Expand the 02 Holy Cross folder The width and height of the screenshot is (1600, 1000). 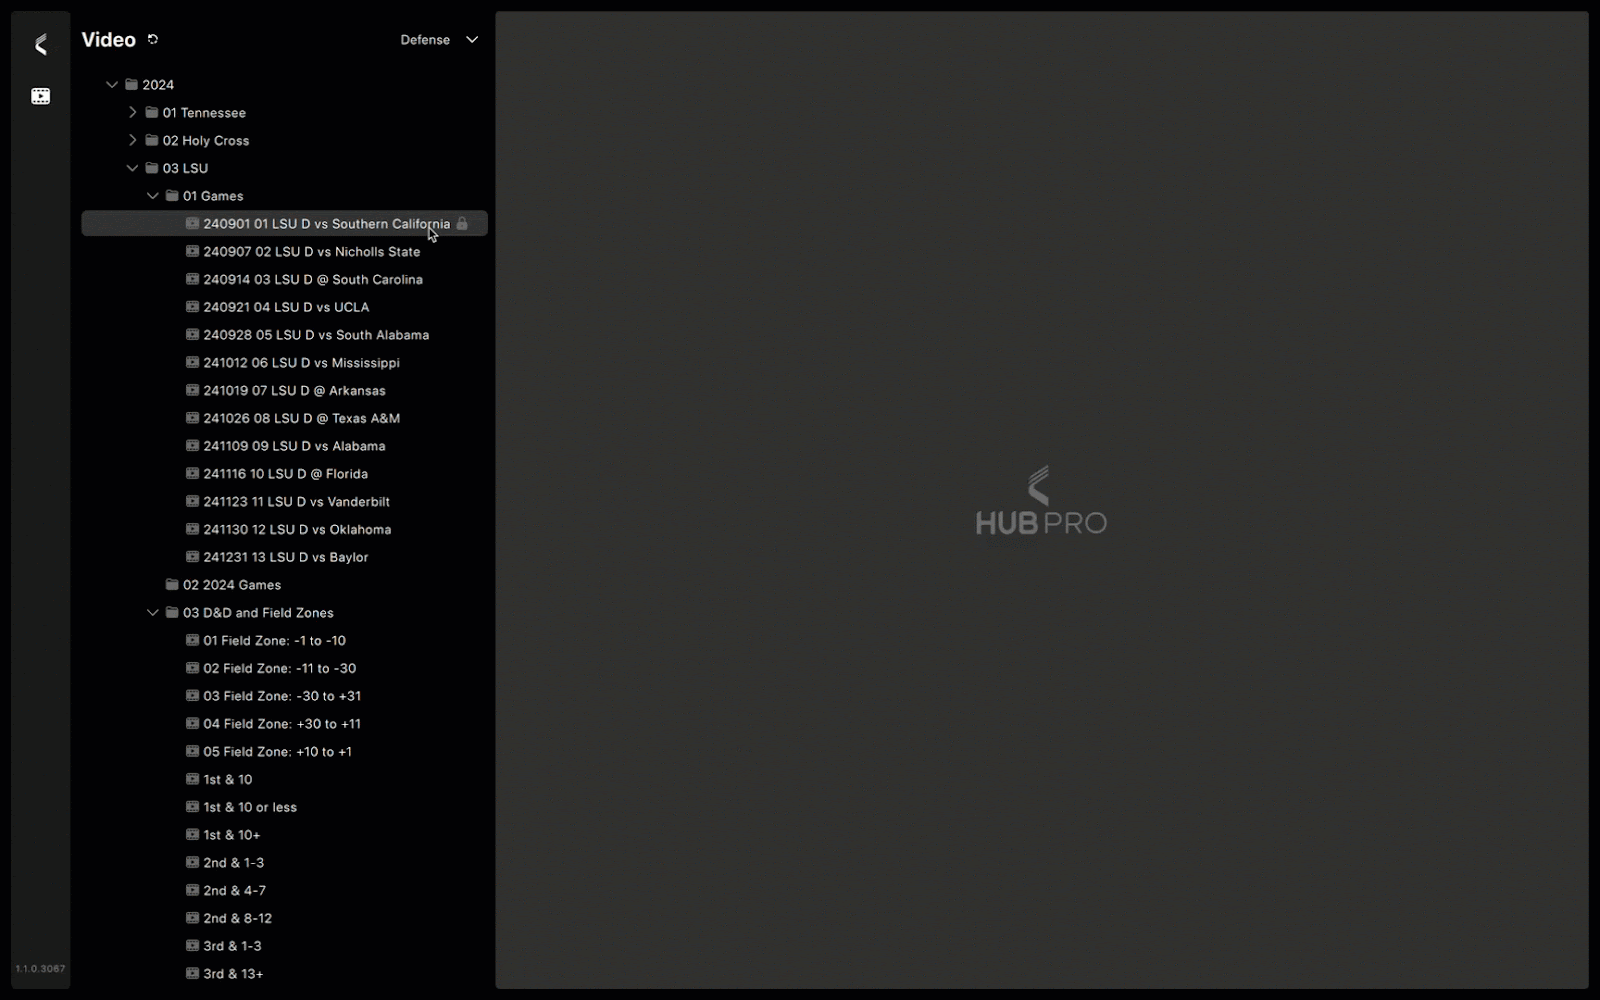coord(132,140)
